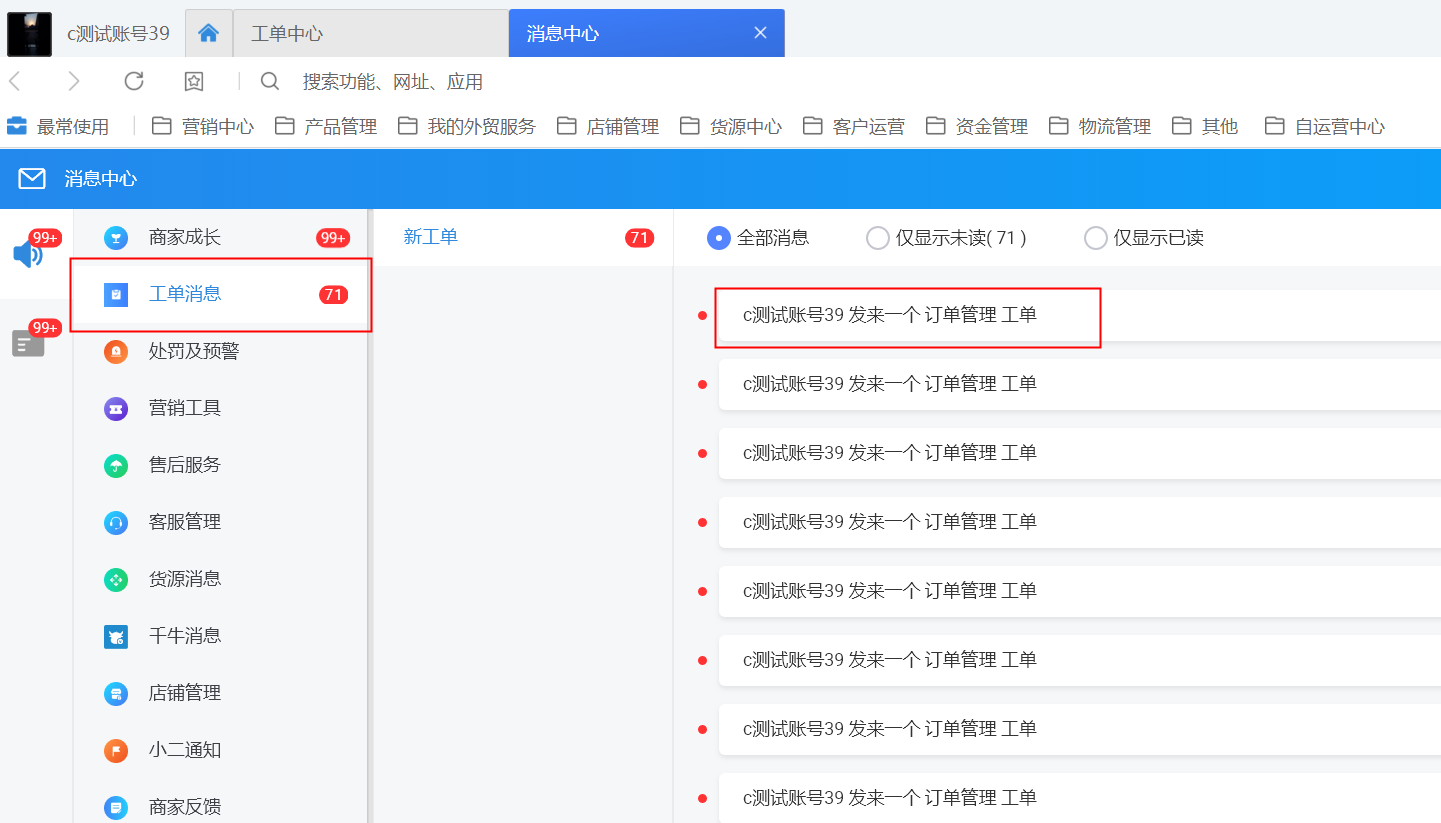Click the 工单消息 clipboard icon
Image resolution: width=1441 pixels, height=823 pixels.
[116, 295]
